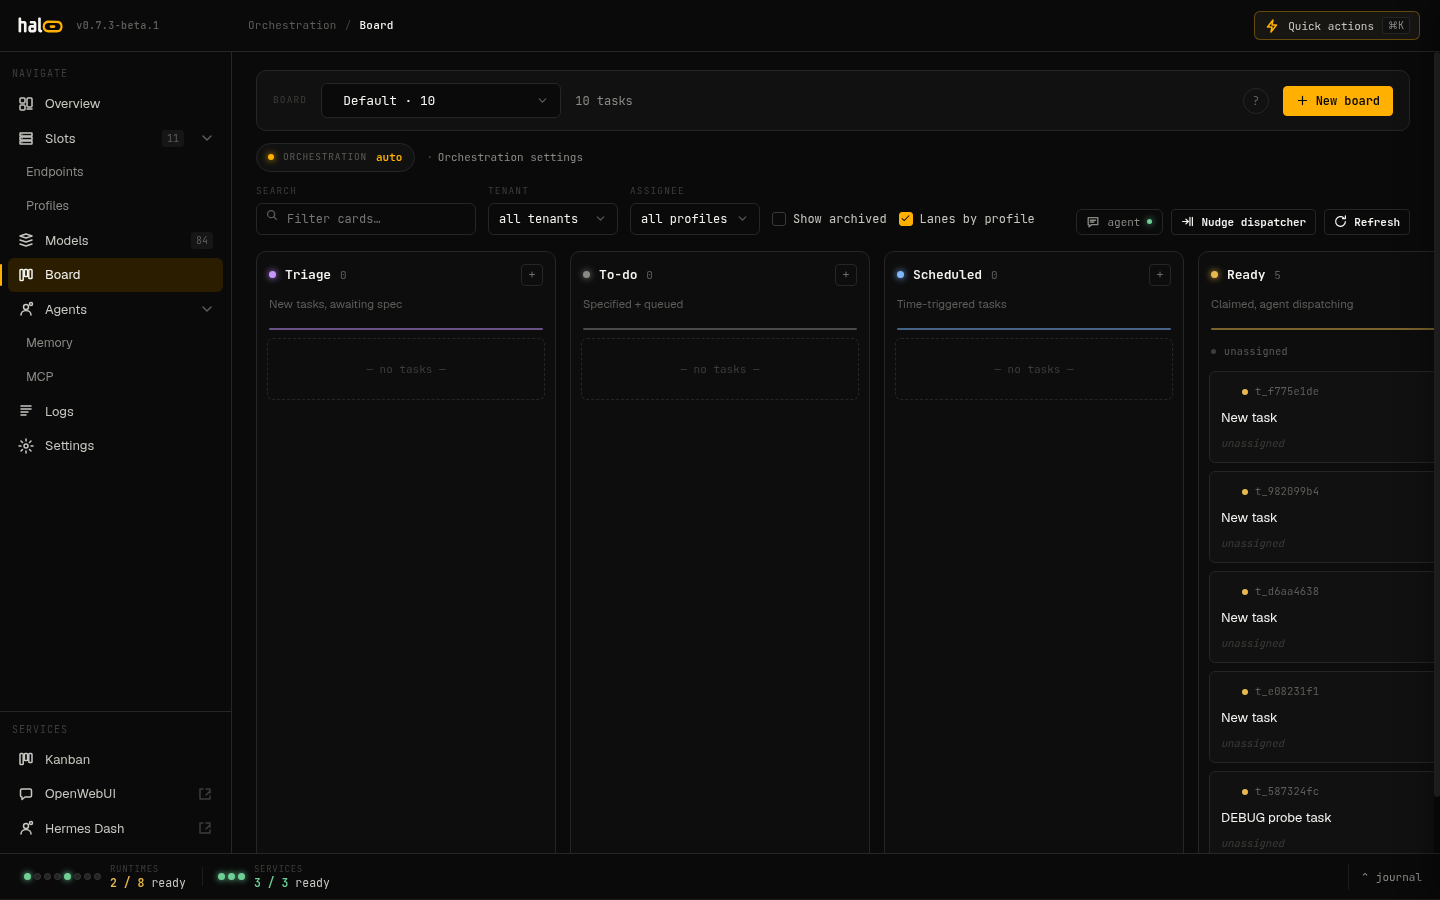Click the Ready yellow status dot
The width and height of the screenshot is (1440, 900).
pos(1215,275)
